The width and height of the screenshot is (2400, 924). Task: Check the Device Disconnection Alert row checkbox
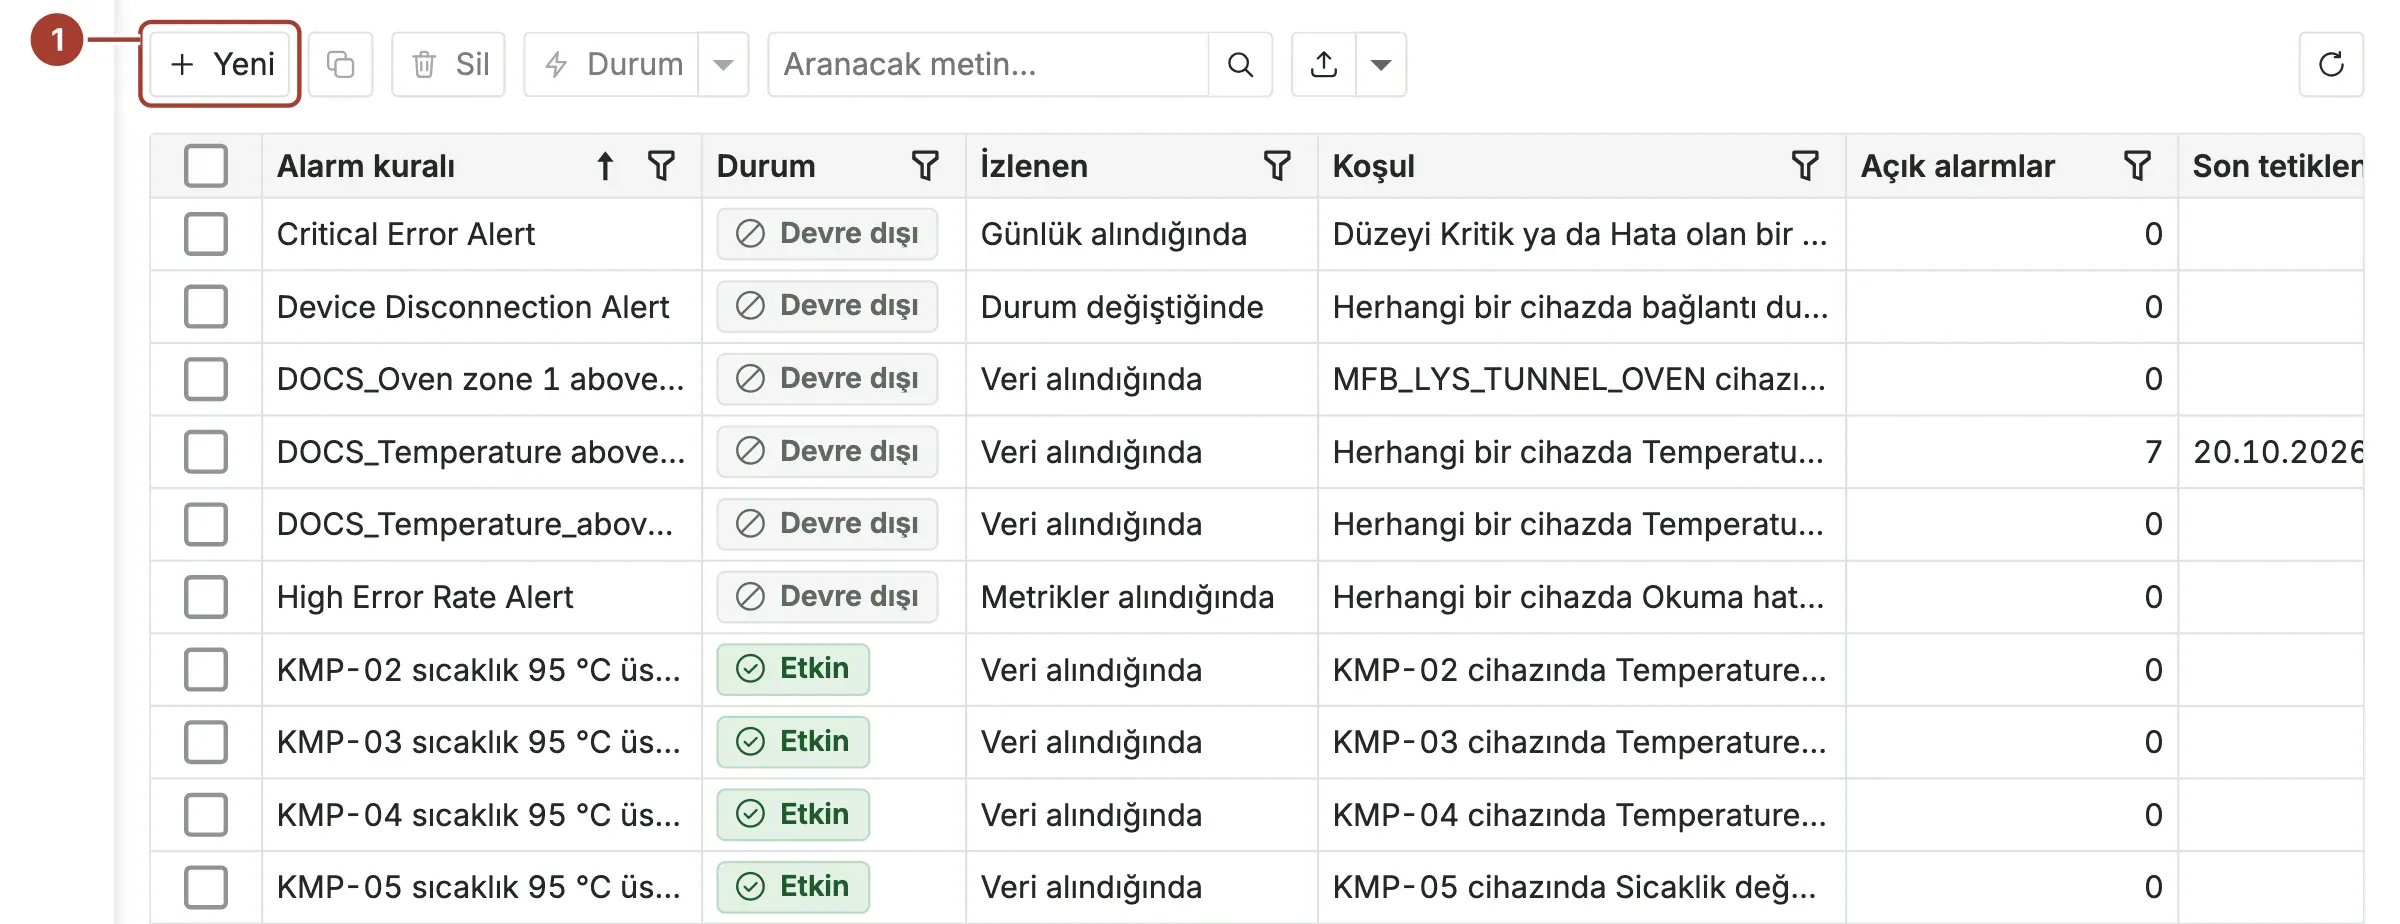pyautogui.click(x=206, y=307)
